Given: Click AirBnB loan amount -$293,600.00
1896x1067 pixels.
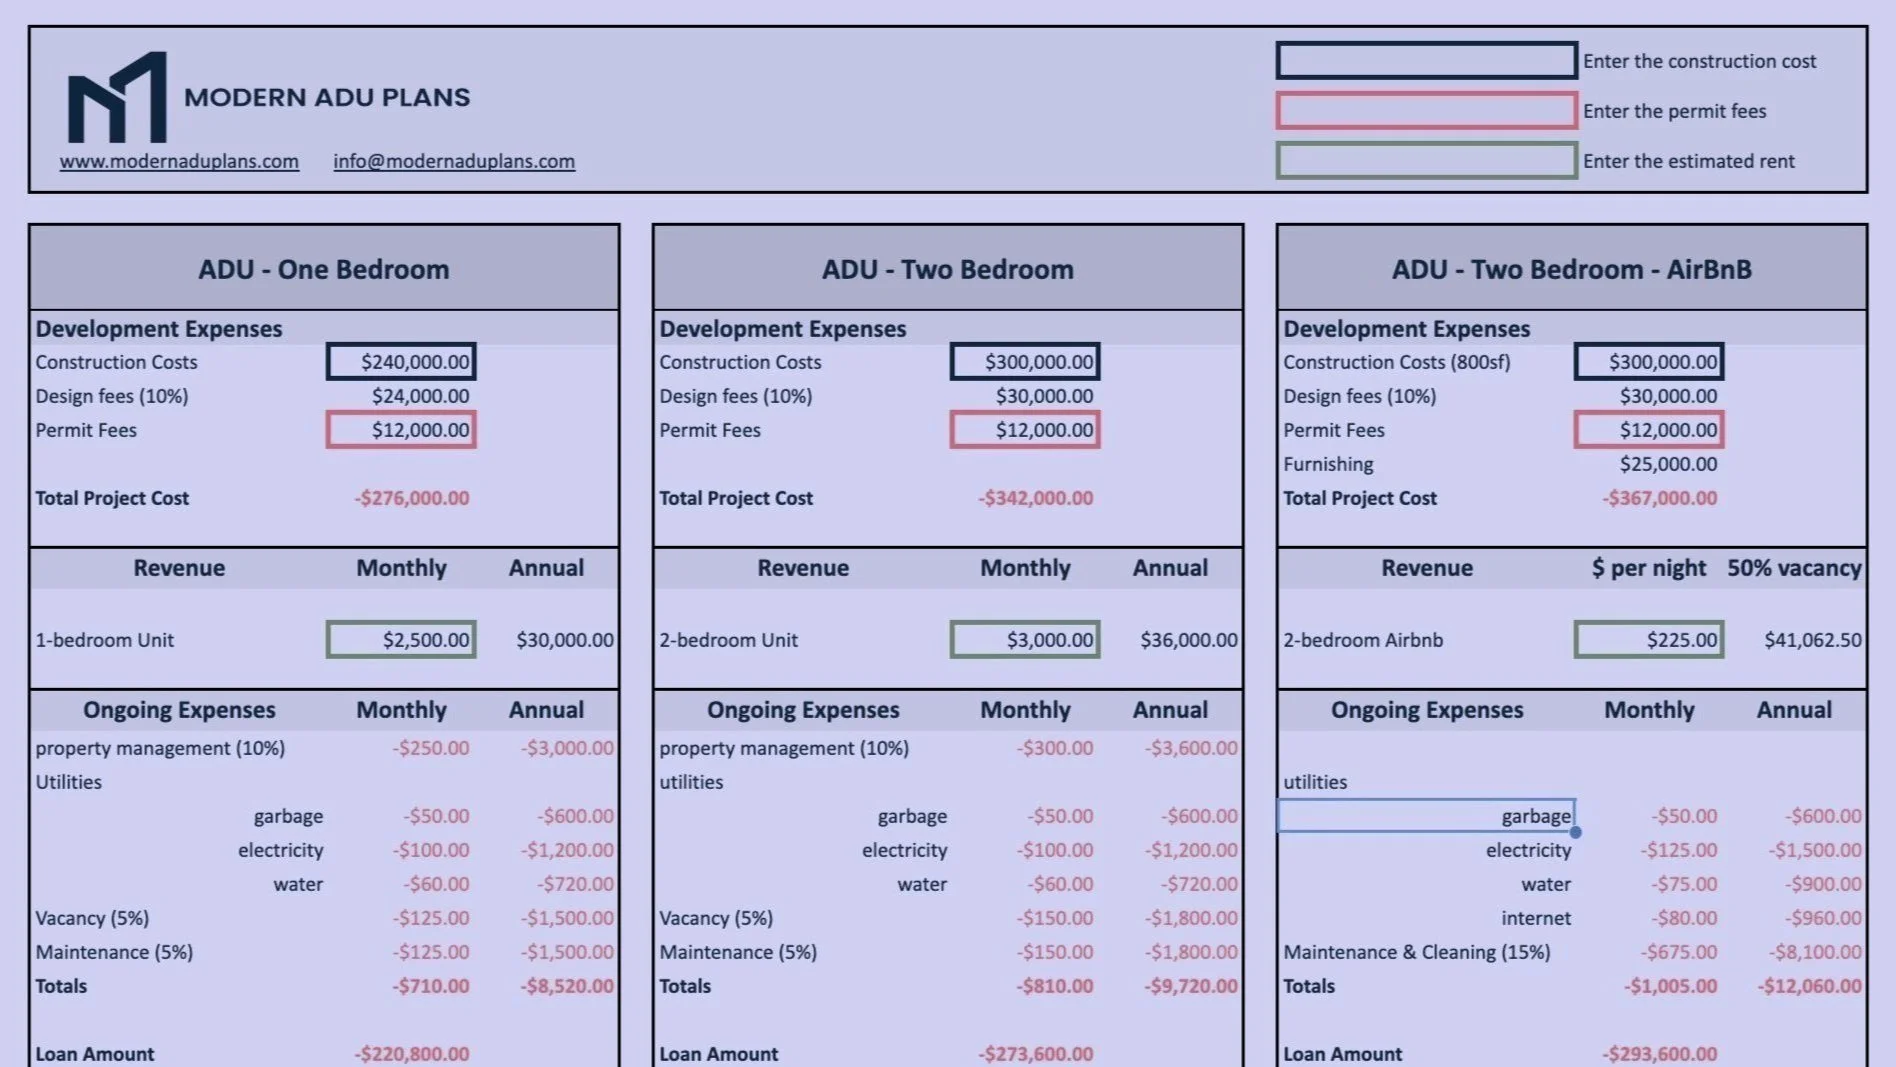Looking at the screenshot, I should pyautogui.click(x=1659, y=1054).
